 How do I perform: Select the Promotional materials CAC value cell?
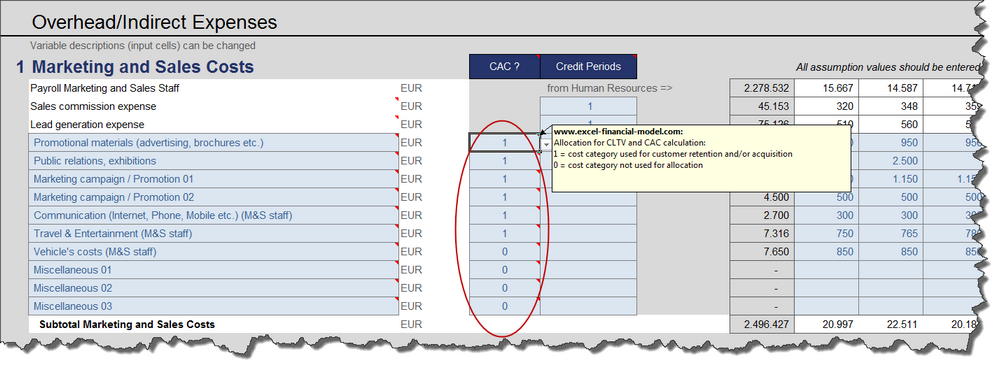tap(505, 142)
